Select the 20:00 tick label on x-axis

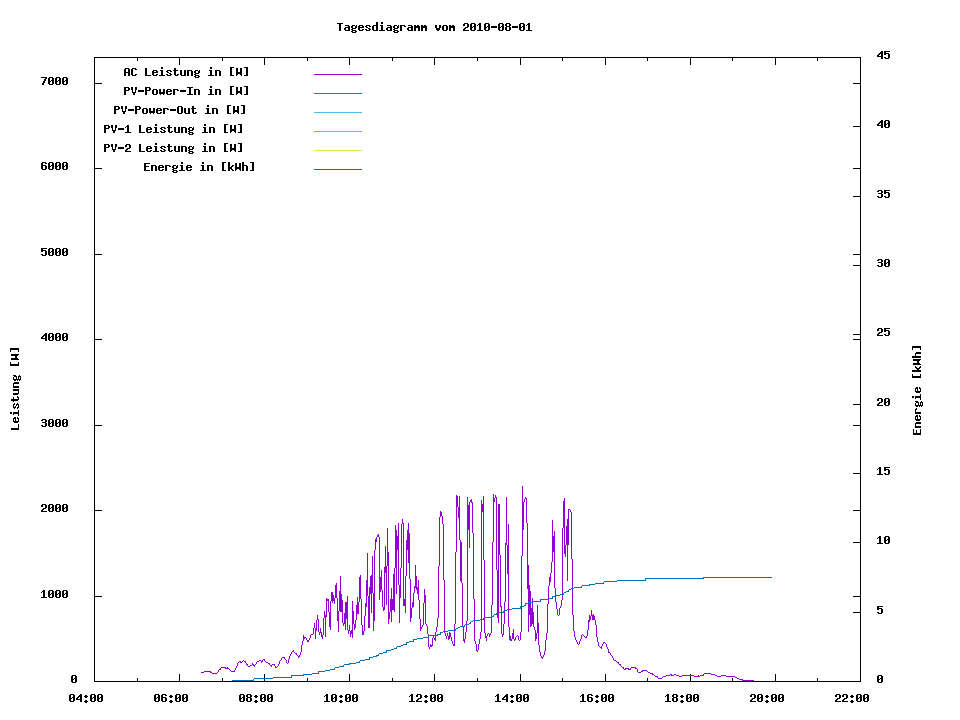[767, 698]
